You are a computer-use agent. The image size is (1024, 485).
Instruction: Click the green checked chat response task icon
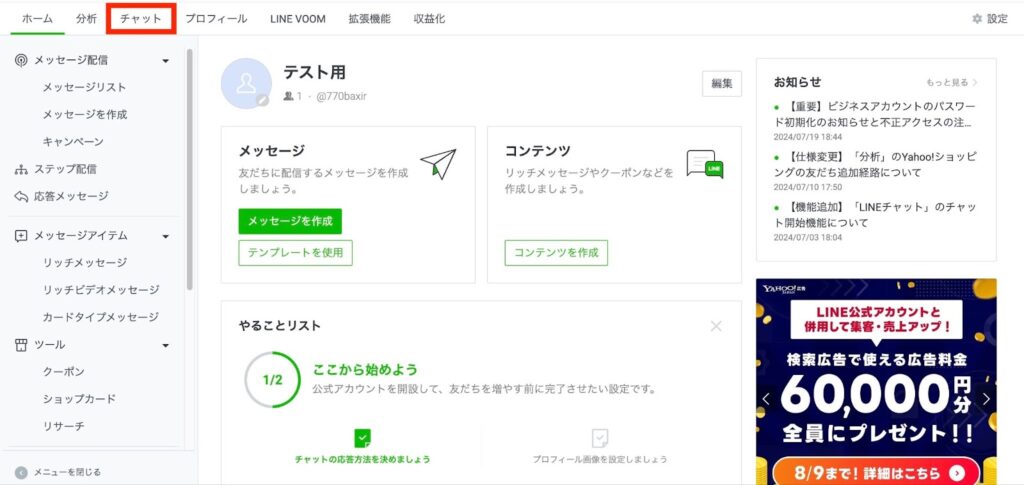(362, 437)
